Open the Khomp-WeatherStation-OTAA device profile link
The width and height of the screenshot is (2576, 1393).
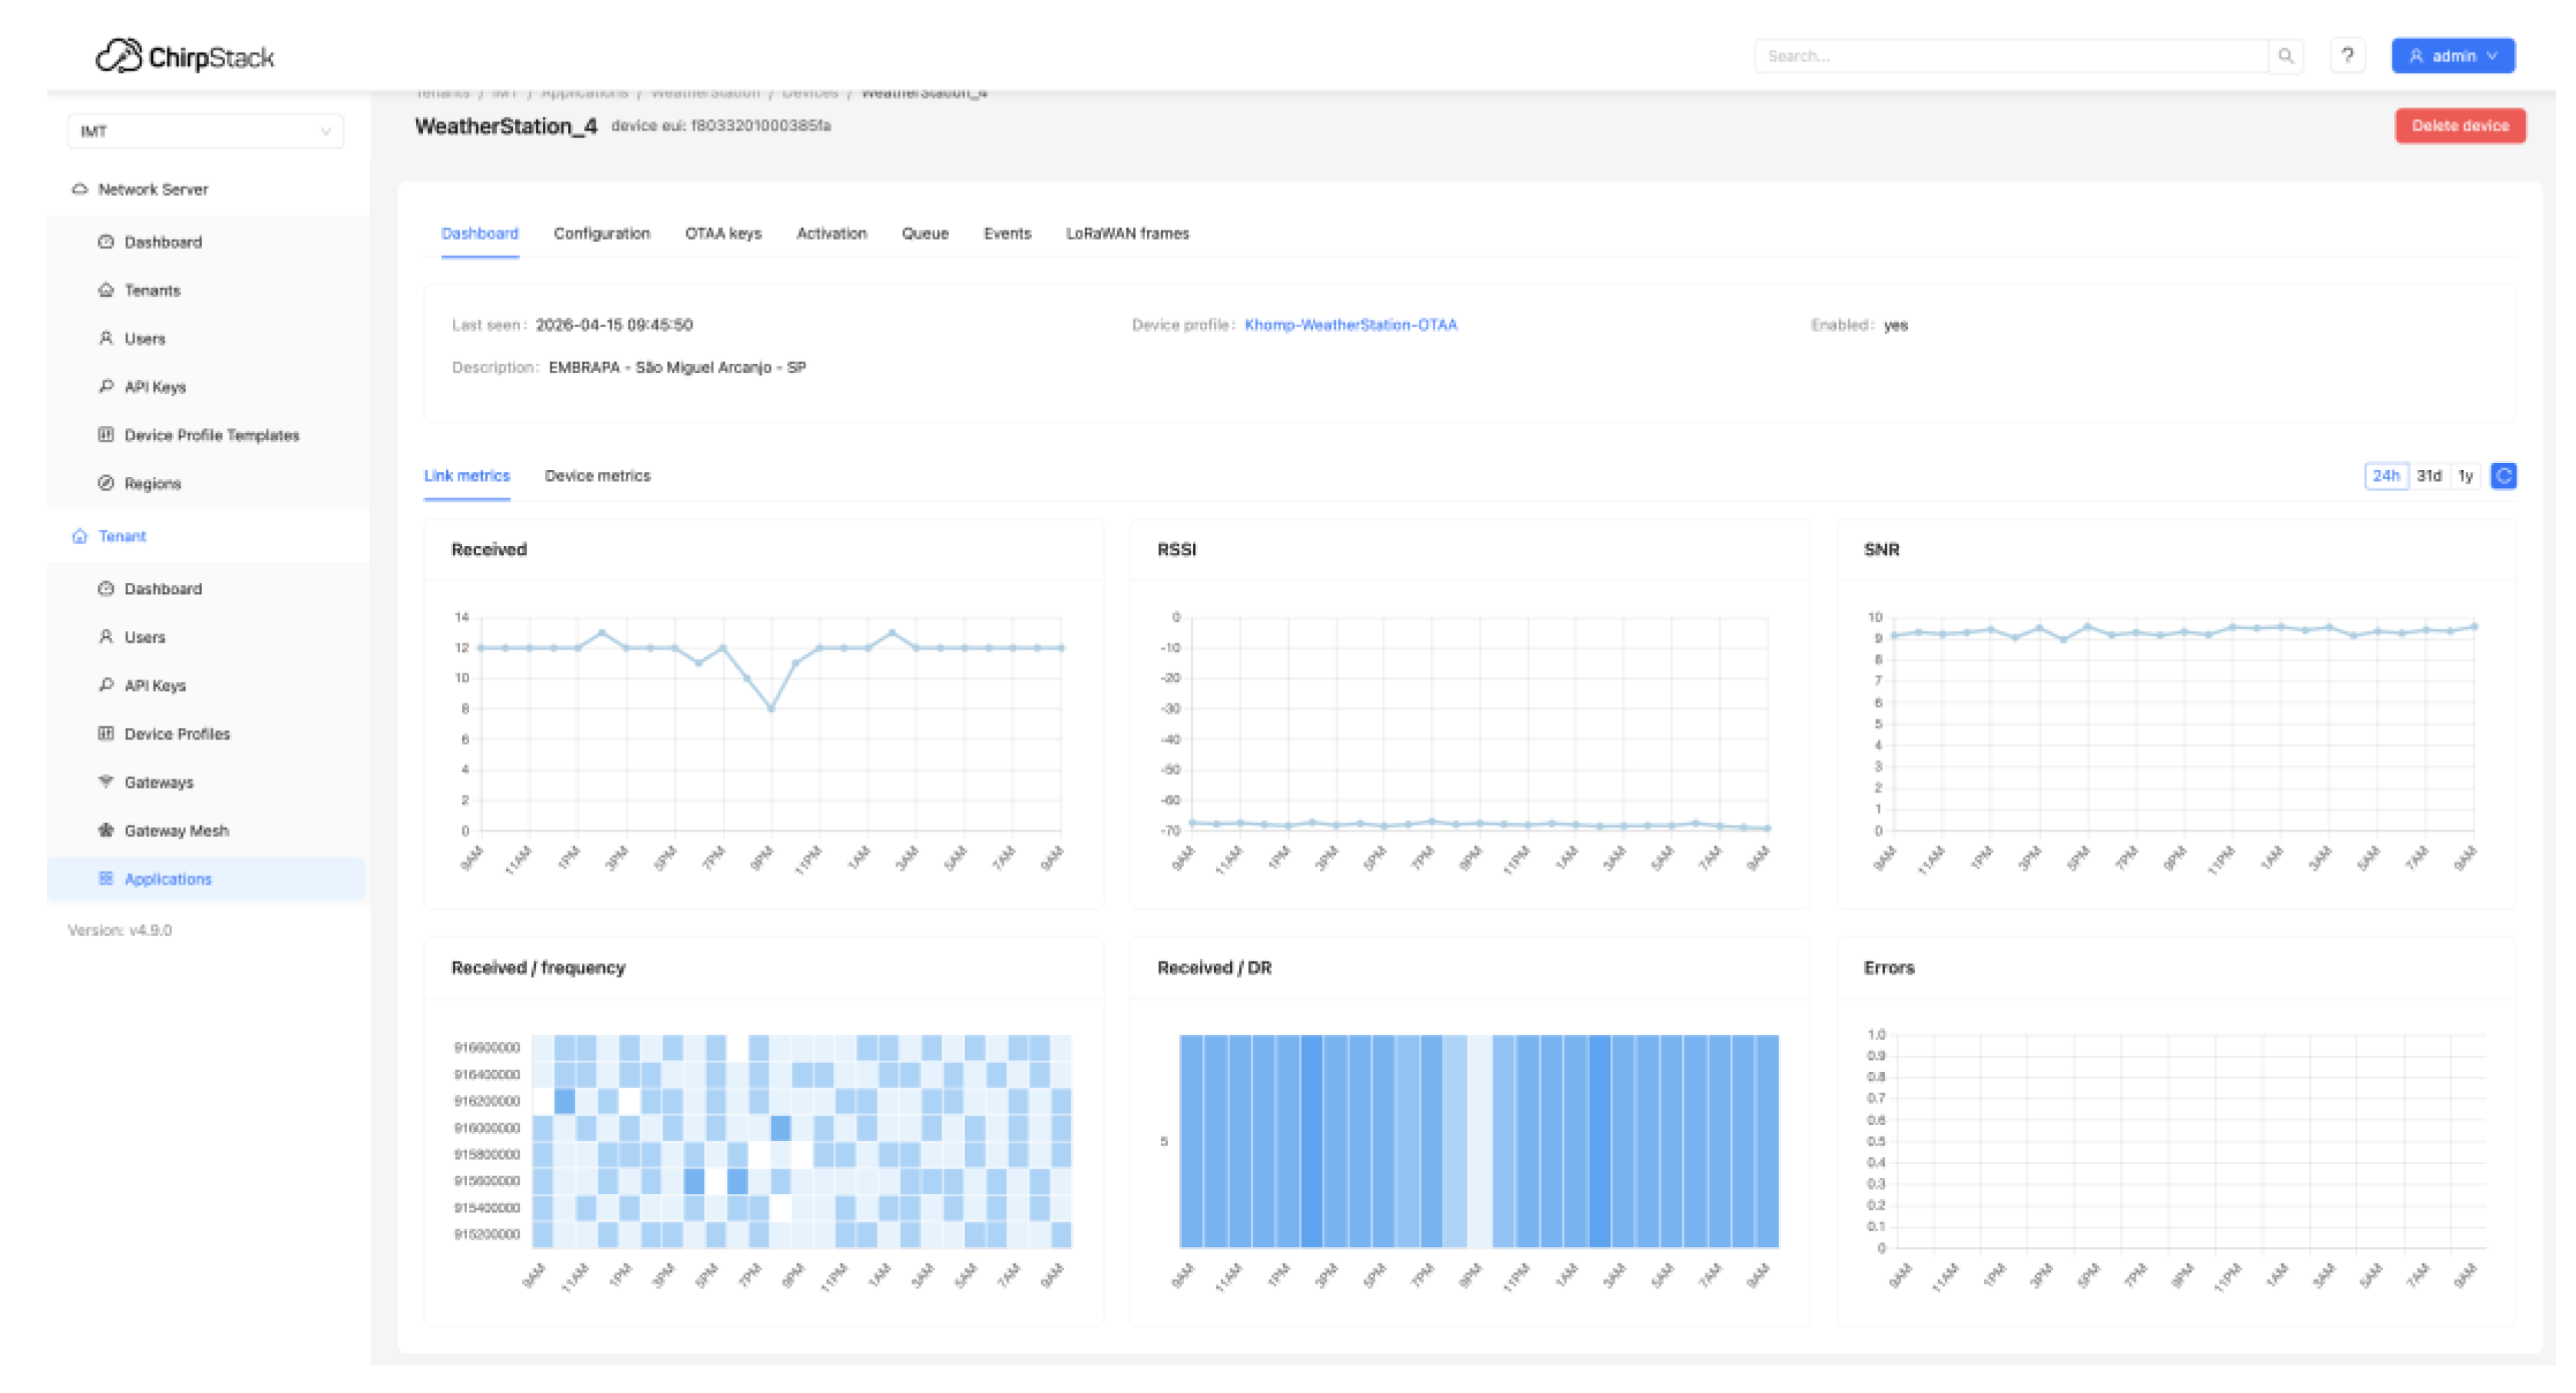[1350, 325]
